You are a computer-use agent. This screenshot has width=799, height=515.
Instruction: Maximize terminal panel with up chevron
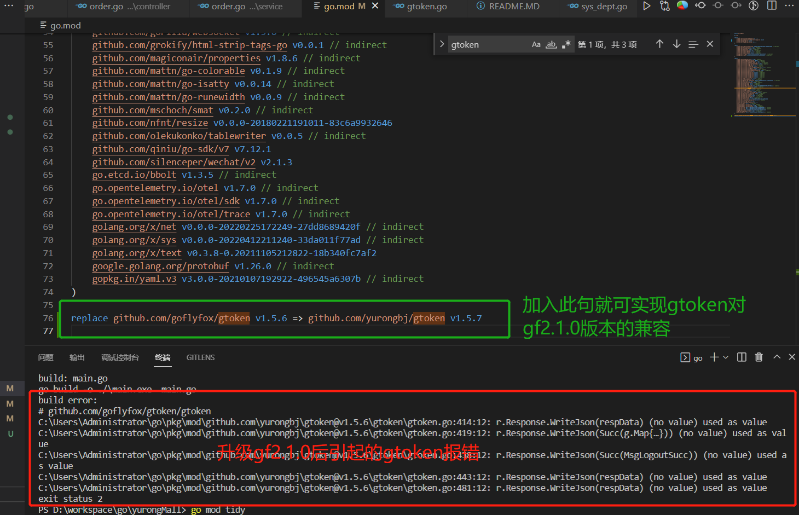tap(777, 357)
